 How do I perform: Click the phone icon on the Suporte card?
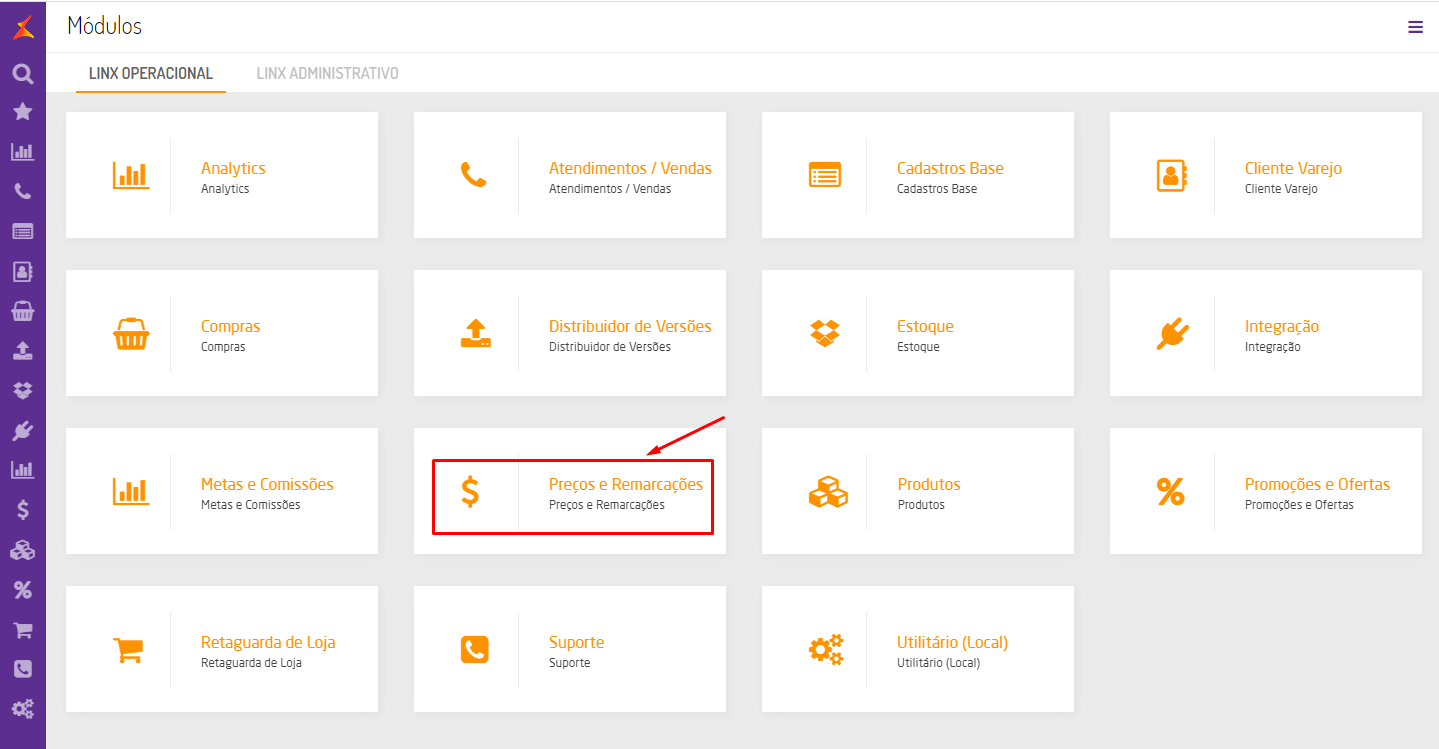(x=475, y=649)
